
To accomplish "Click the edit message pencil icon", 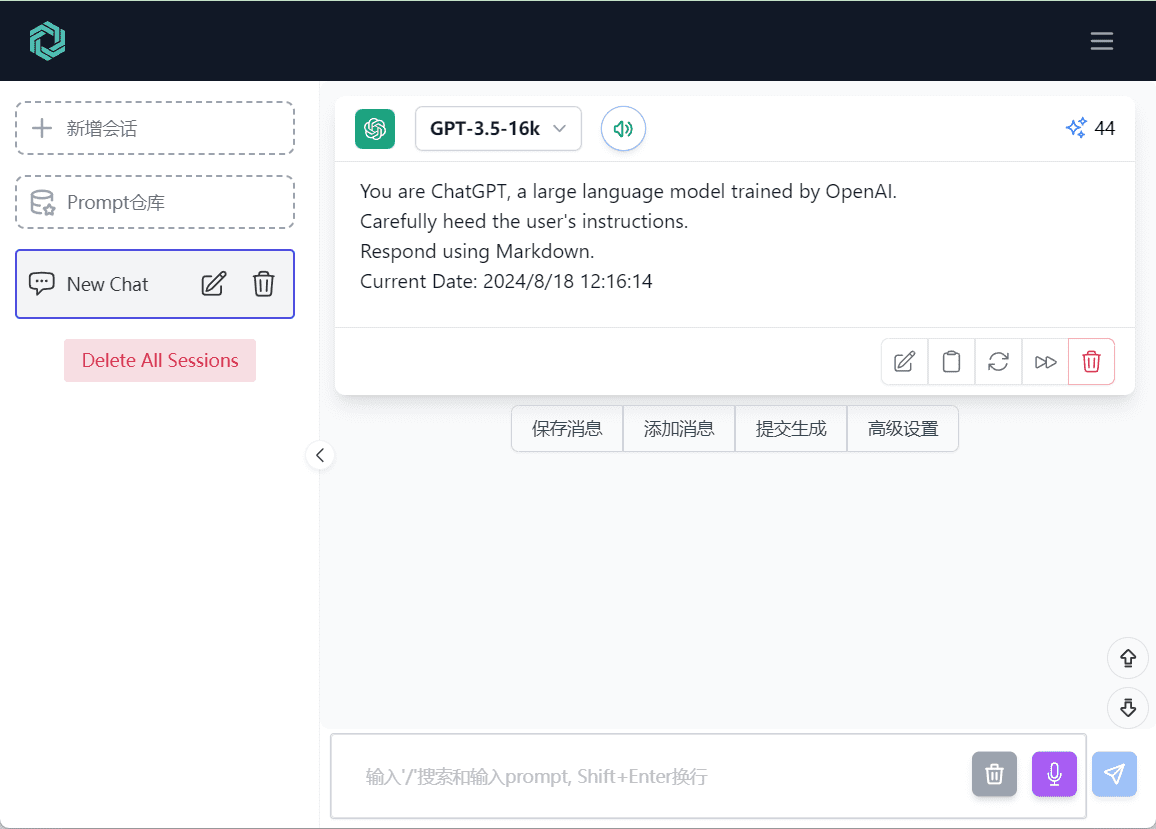I will [x=904, y=362].
